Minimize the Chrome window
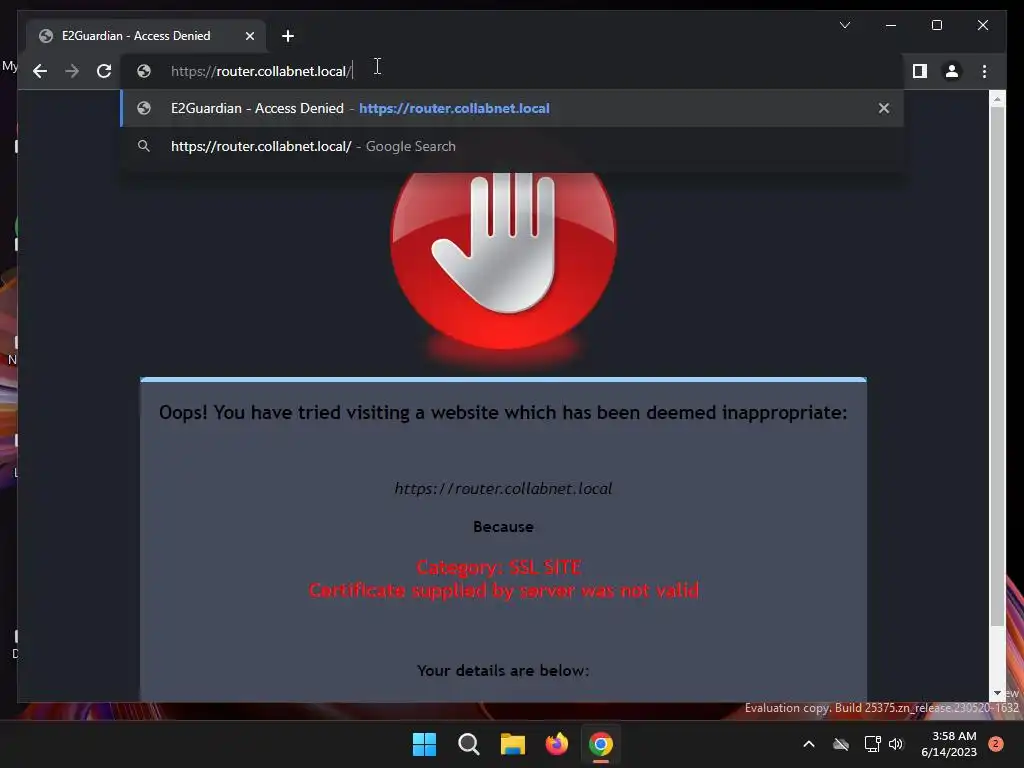This screenshot has width=1024, height=768. [891, 25]
